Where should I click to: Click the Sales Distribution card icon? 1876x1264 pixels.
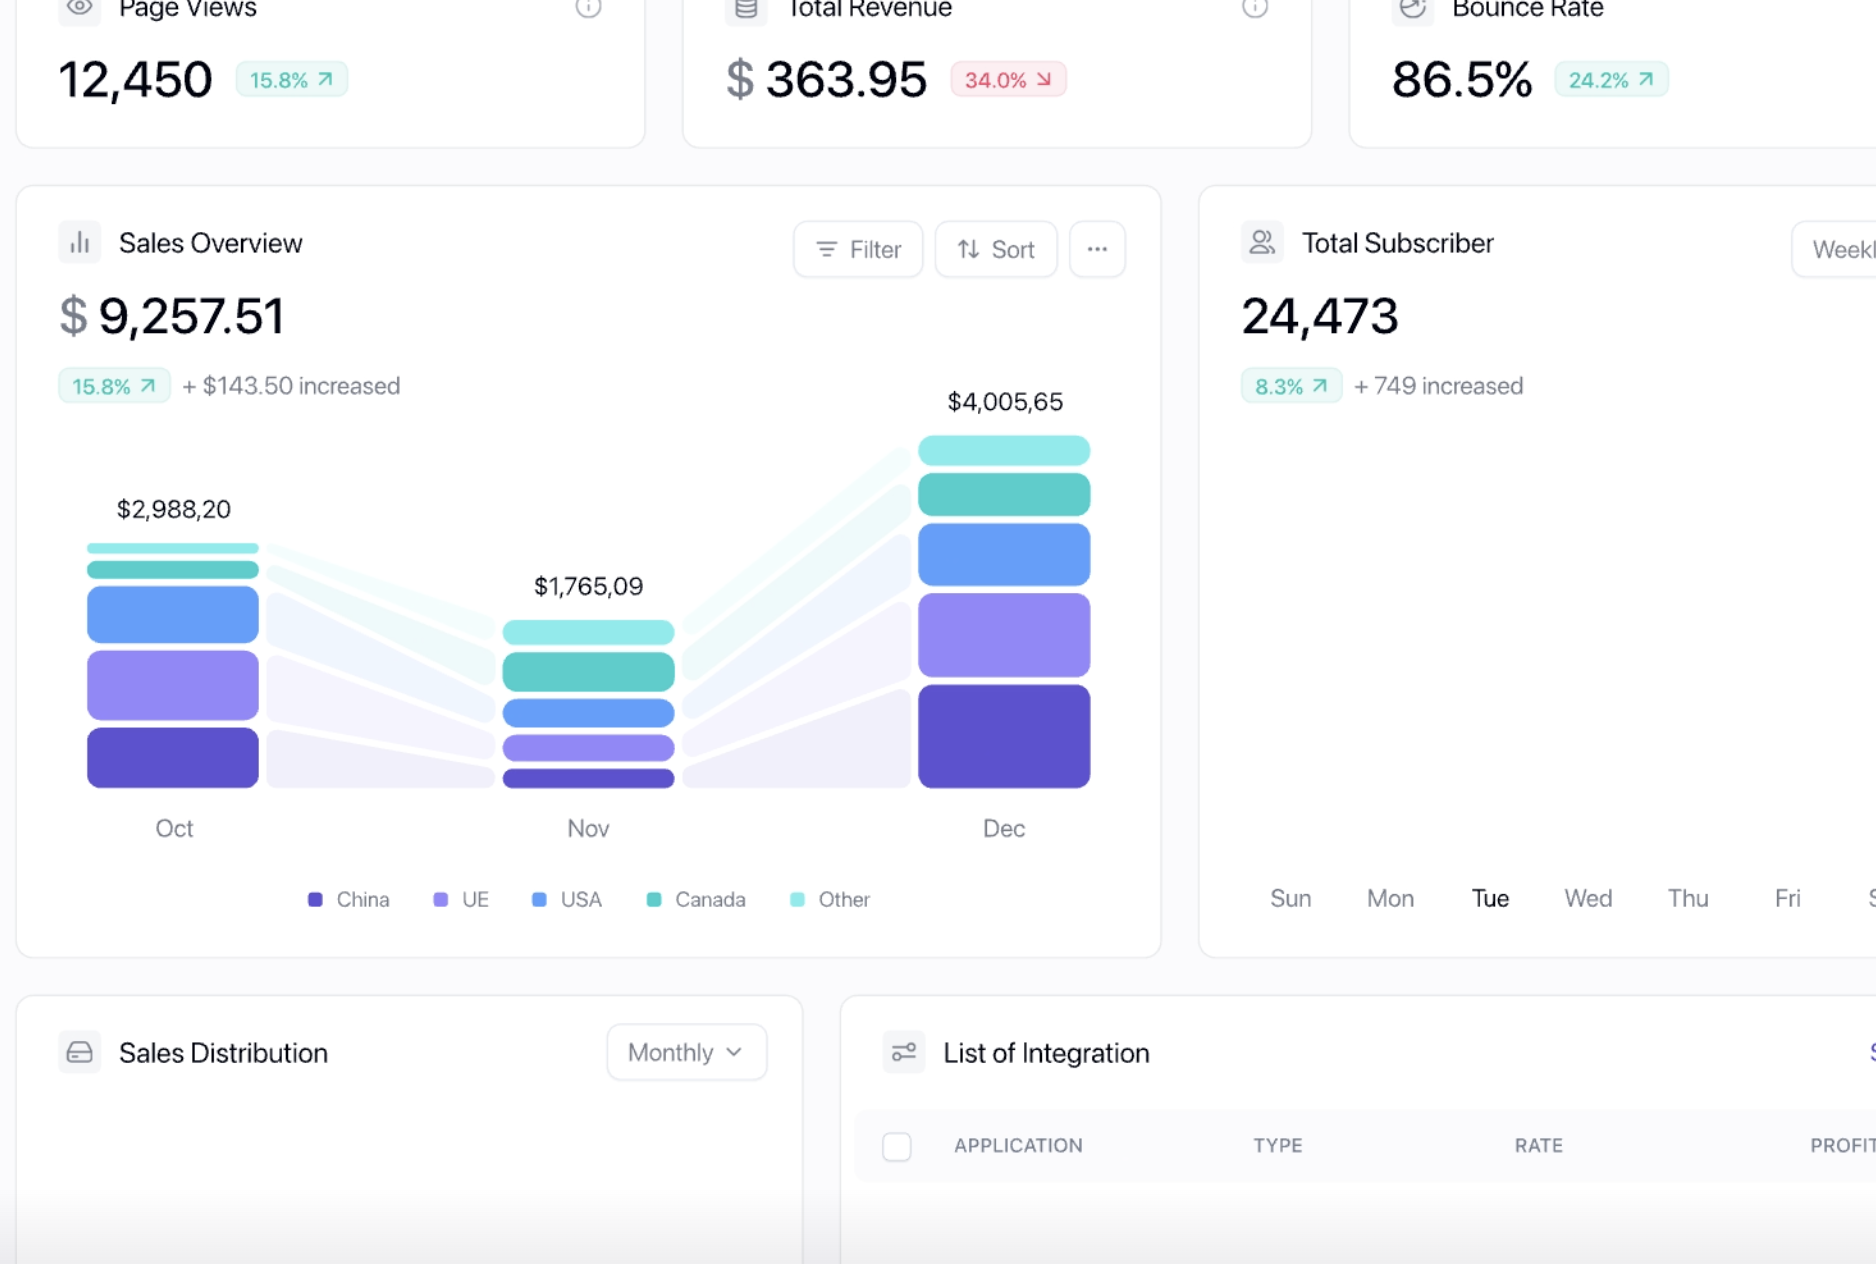[x=80, y=1052]
